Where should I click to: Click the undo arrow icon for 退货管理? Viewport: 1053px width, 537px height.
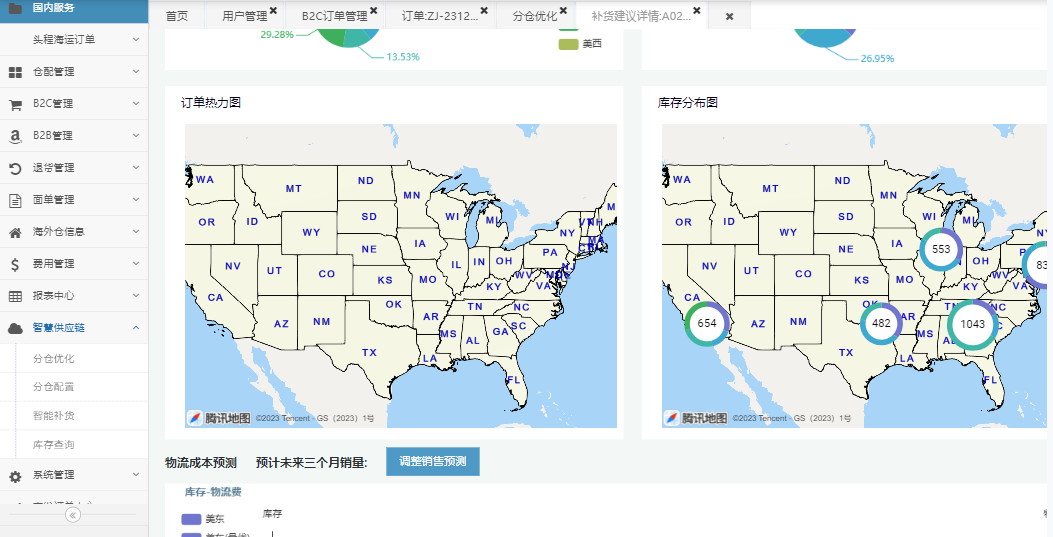click(15, 168)
